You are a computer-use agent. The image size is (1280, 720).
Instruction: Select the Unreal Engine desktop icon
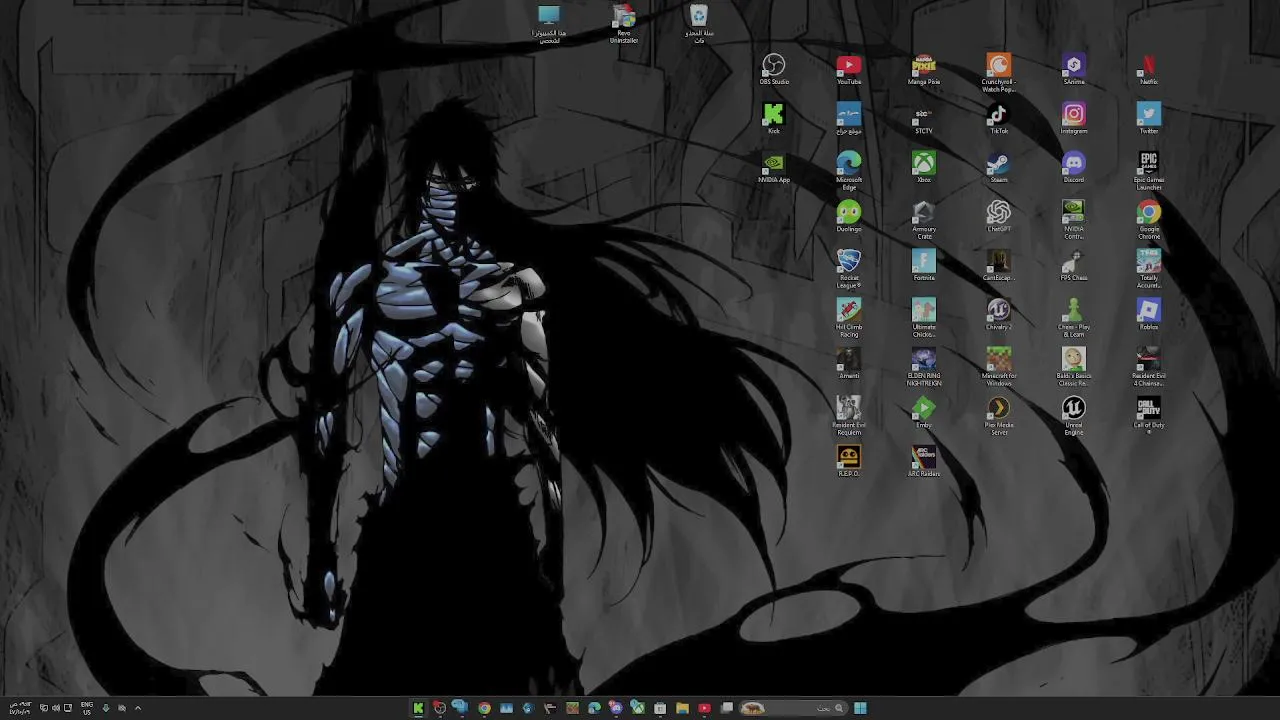[x=1074, y=416]
